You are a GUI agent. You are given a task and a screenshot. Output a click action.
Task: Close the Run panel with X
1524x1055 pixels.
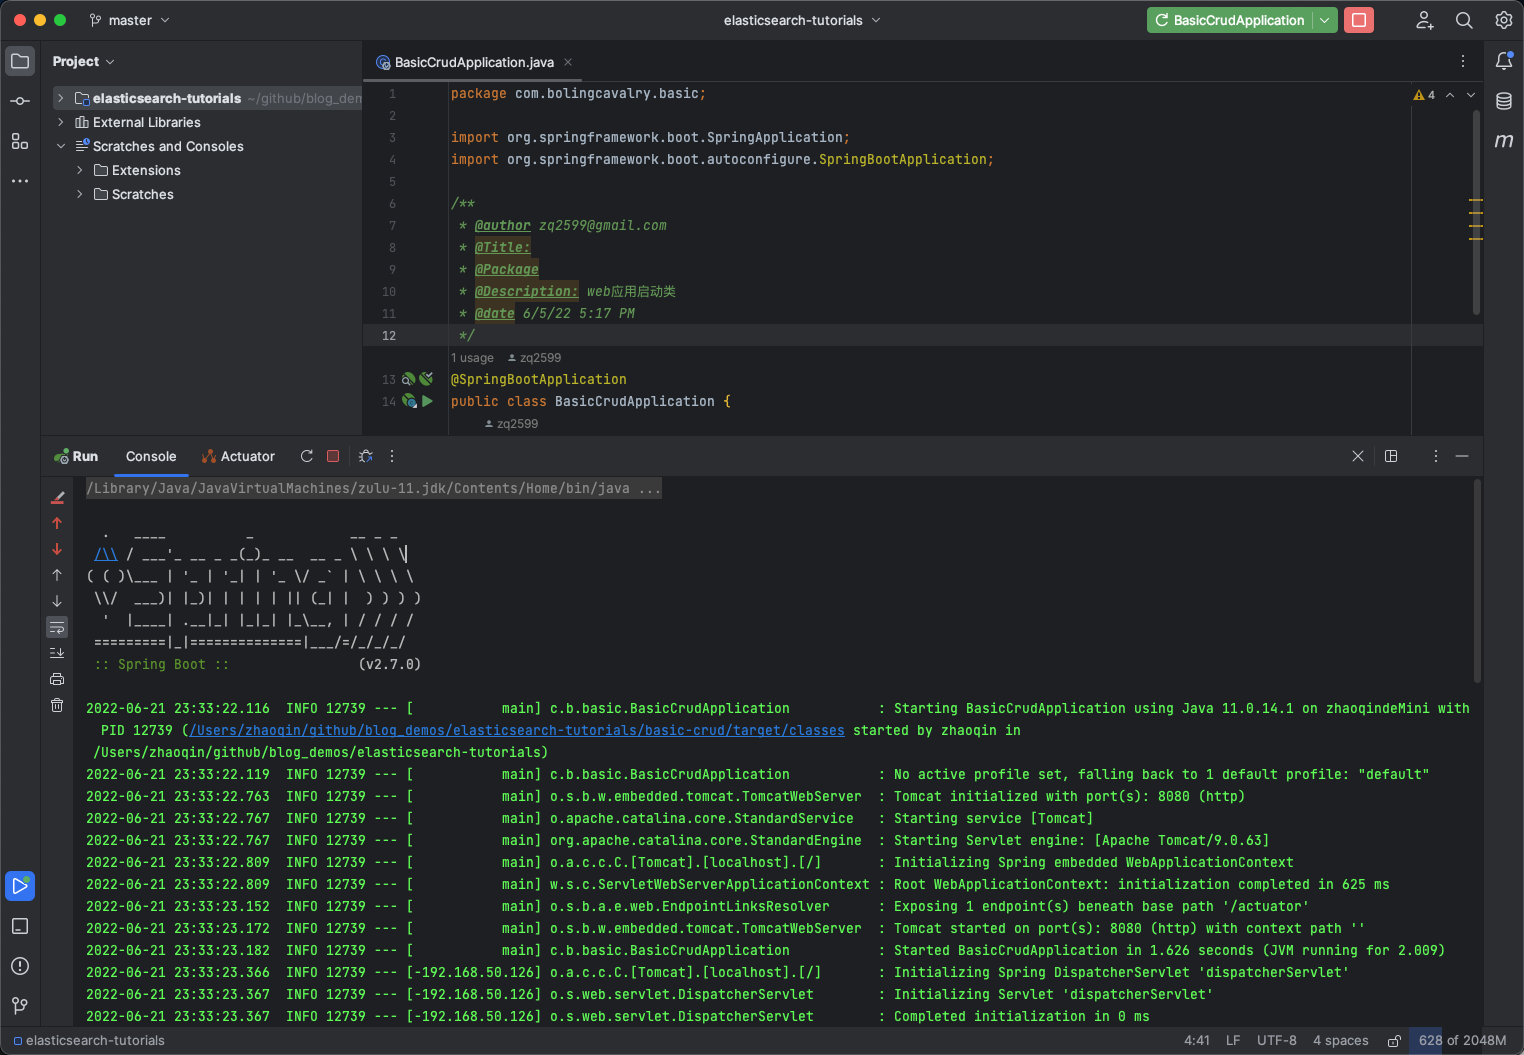(1358, 456)
